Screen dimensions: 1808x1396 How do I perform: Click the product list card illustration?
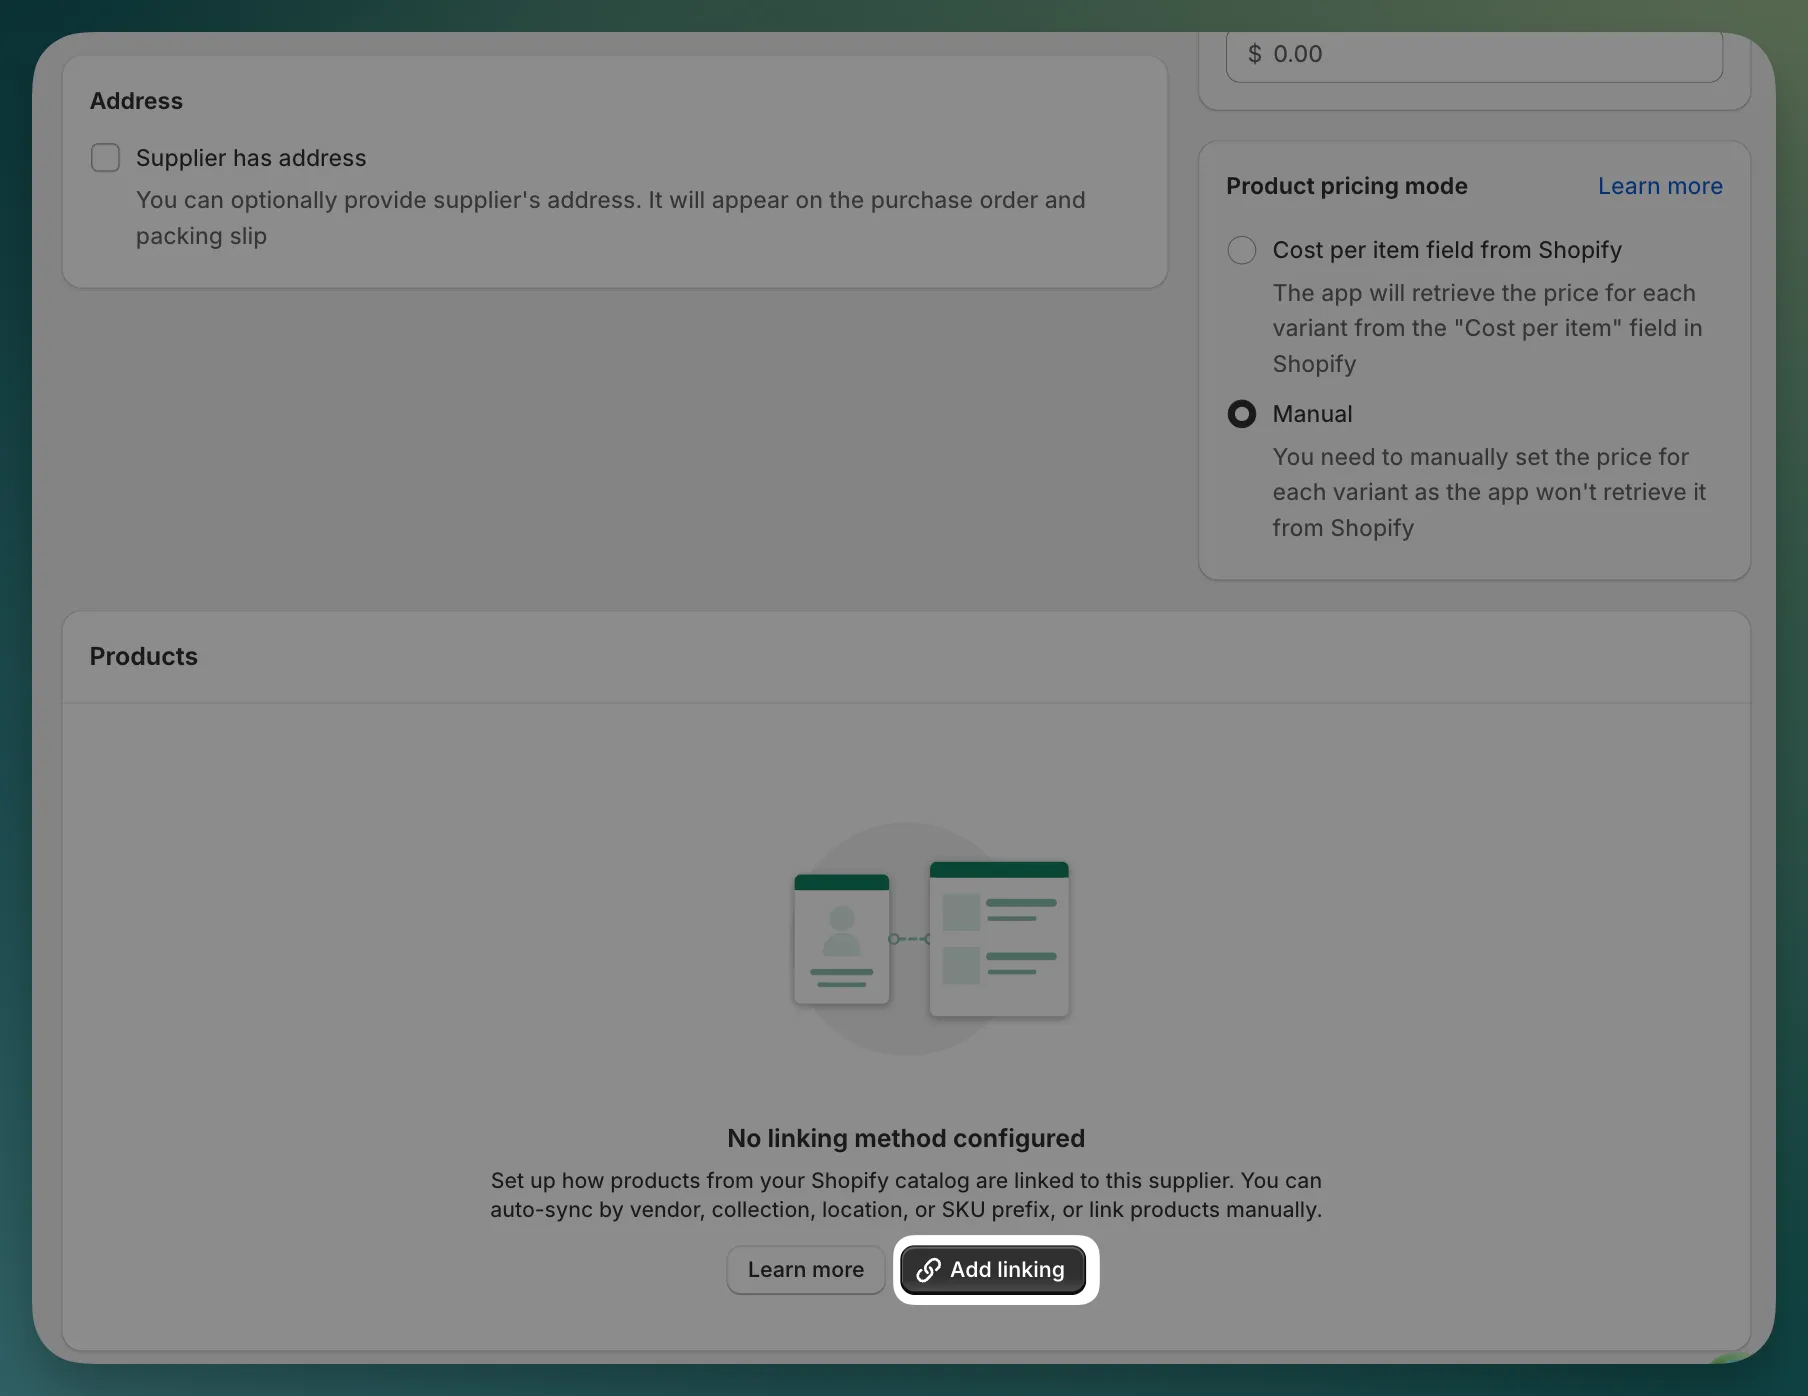(999, 940)
